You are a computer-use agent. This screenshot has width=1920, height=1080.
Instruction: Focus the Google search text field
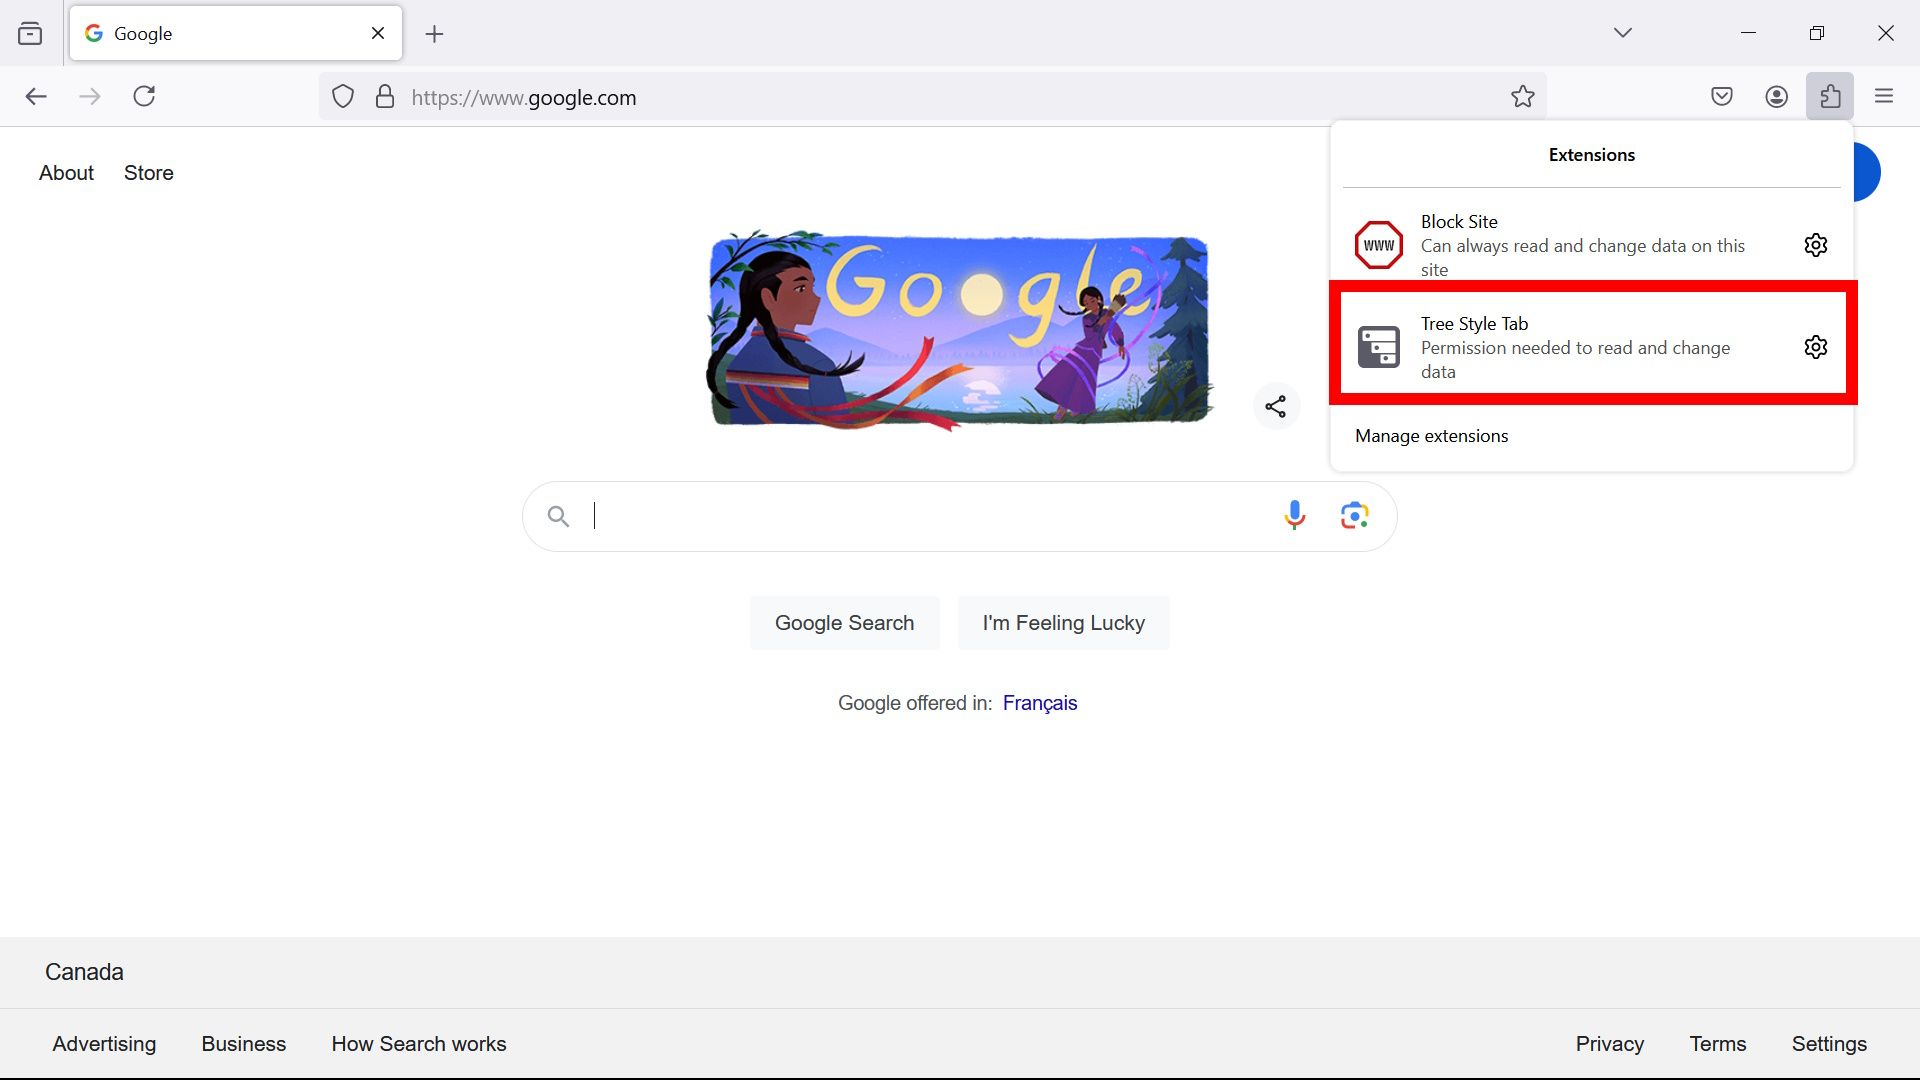pos(925,516)
